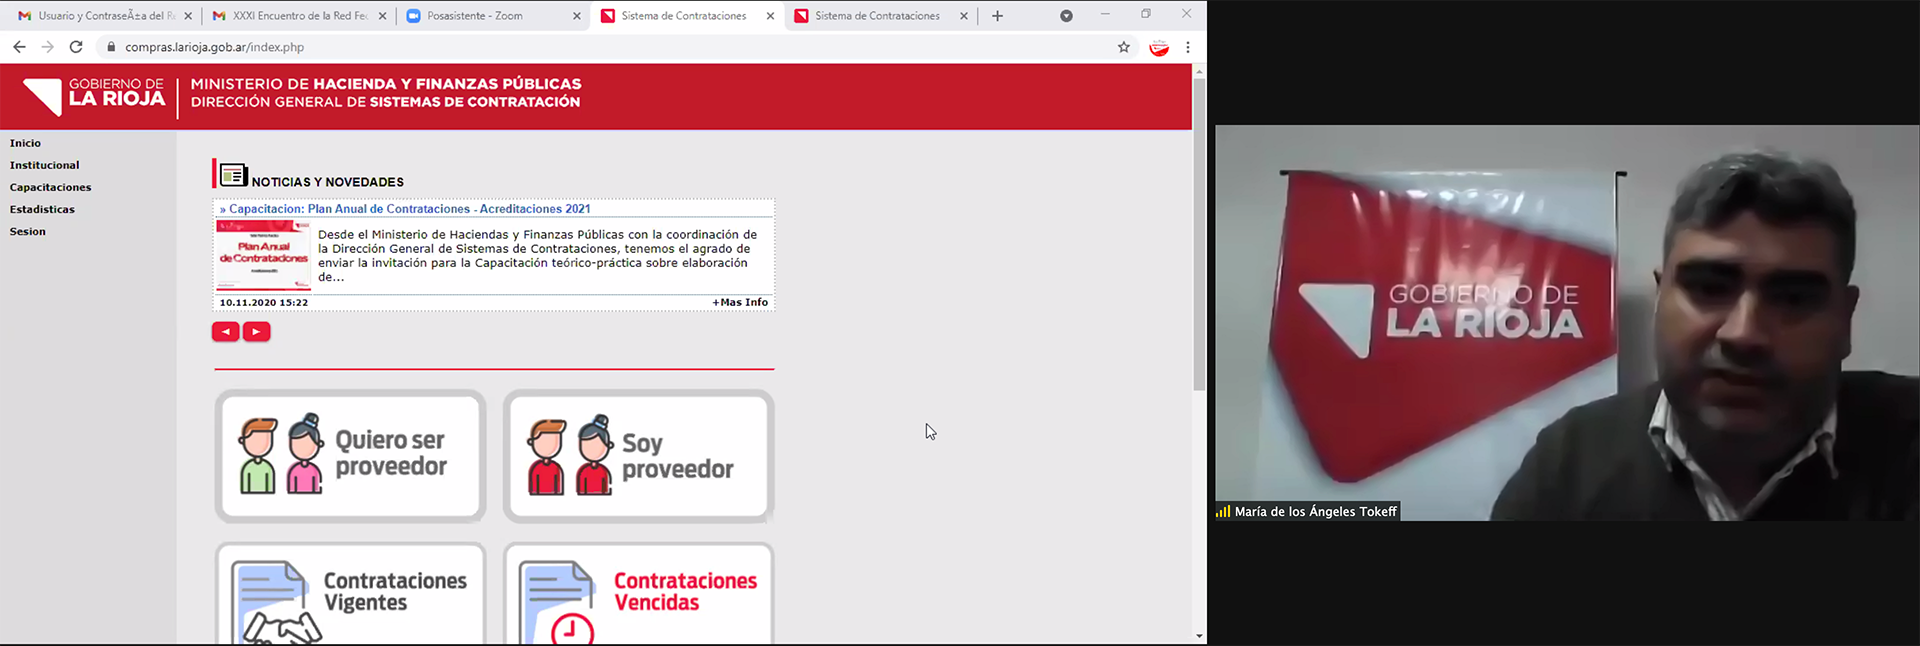Click the +Mas Info link
The width and height of the screenshot is (1920, 646).
[740, 302]
